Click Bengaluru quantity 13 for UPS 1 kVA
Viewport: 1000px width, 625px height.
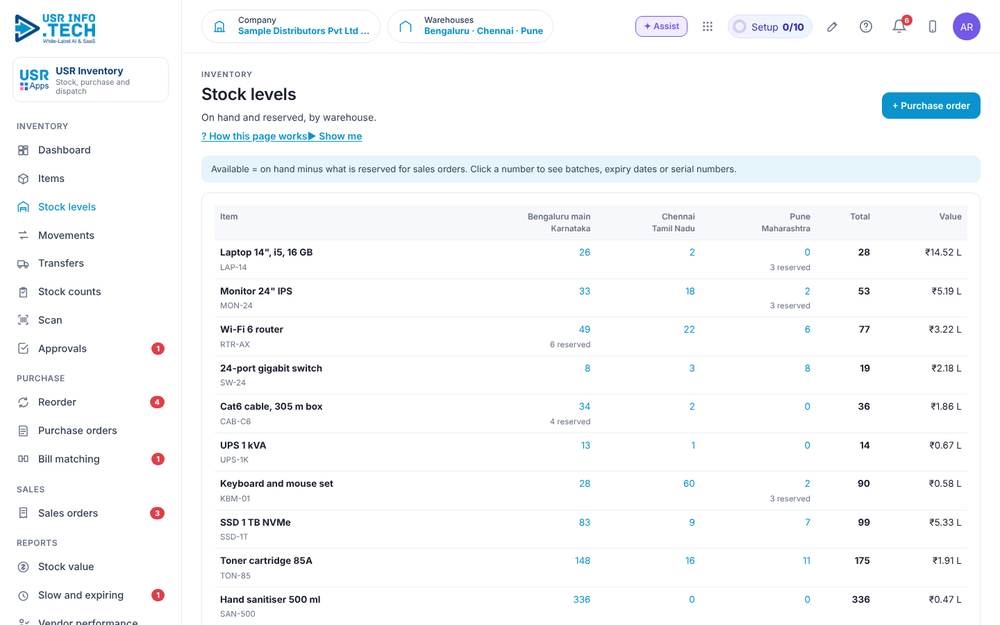[585, 446]
